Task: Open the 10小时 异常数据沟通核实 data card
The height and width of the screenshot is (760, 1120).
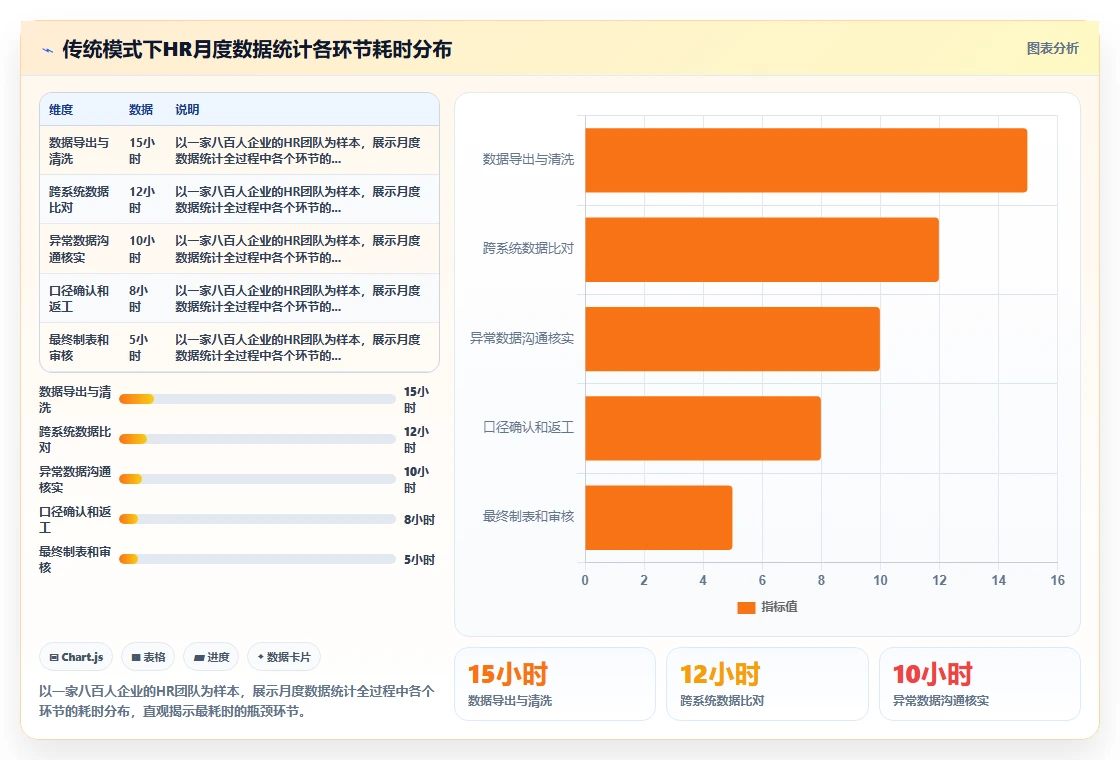Action: [979, 684]
